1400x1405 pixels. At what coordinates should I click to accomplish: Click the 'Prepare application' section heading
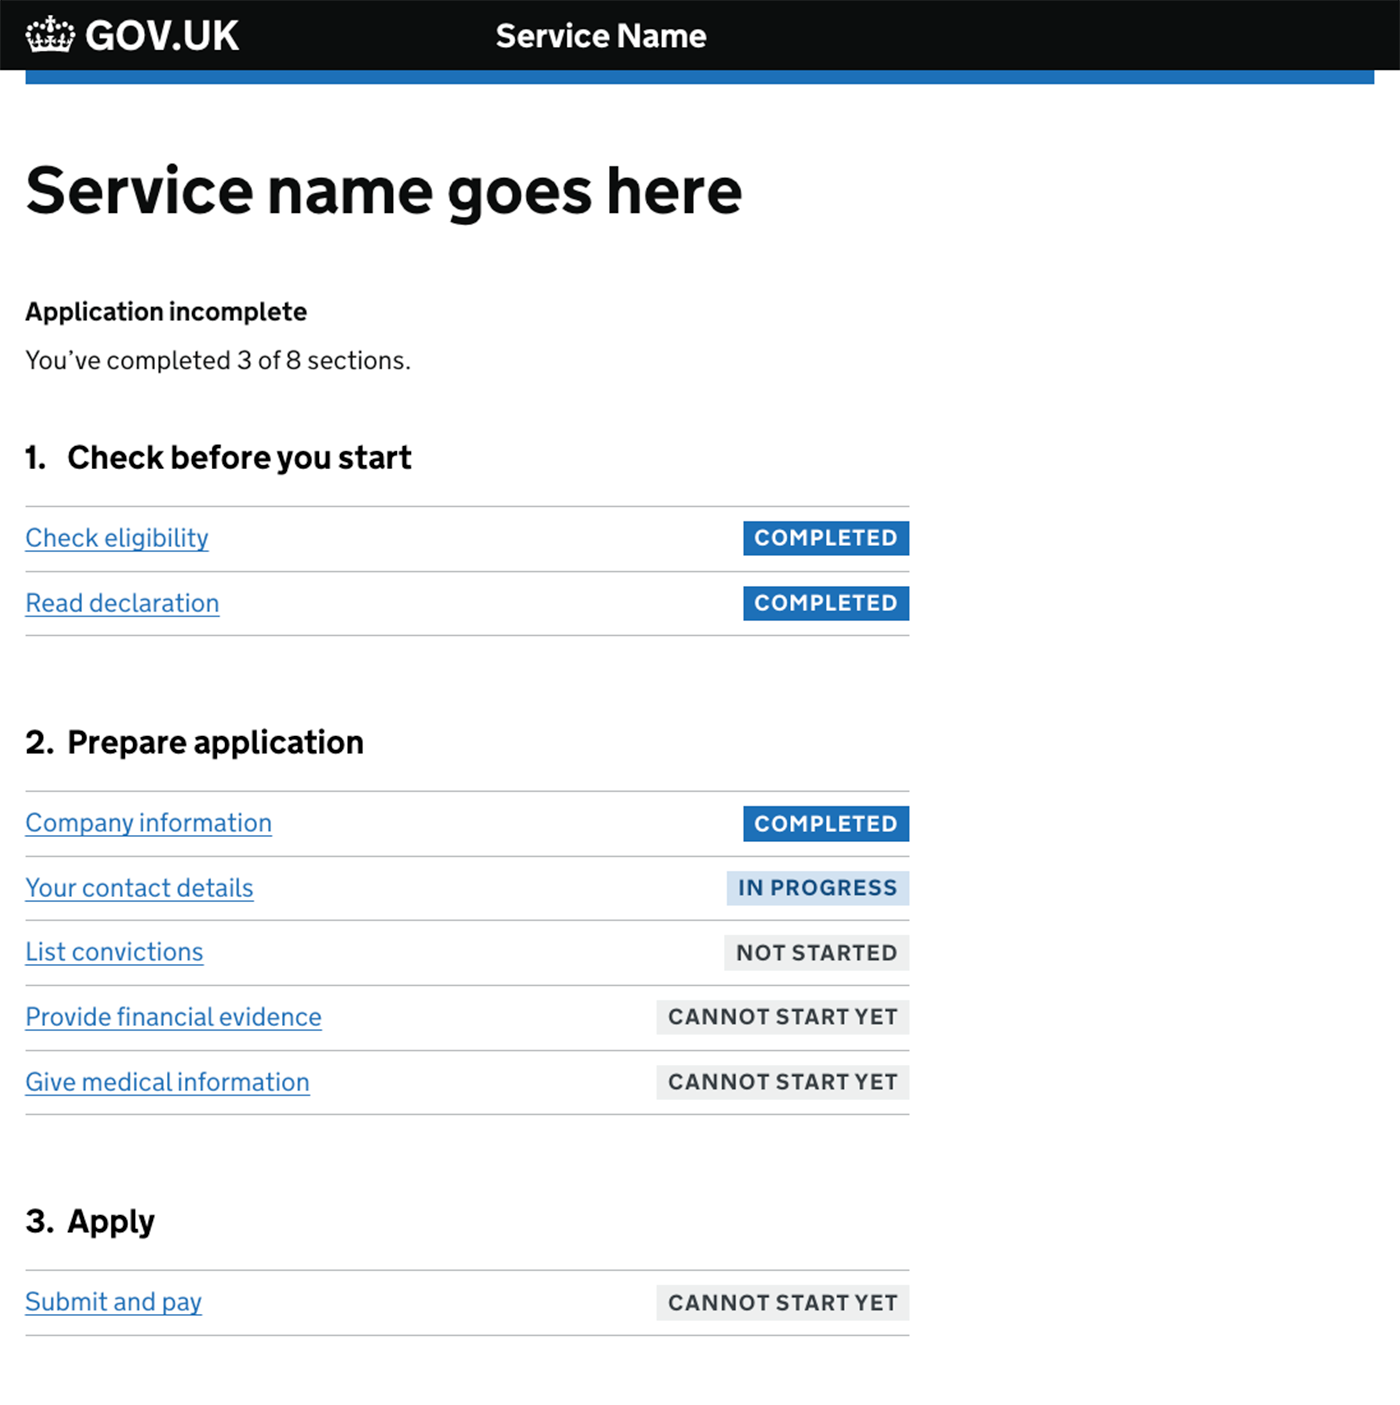coord(215,743)
